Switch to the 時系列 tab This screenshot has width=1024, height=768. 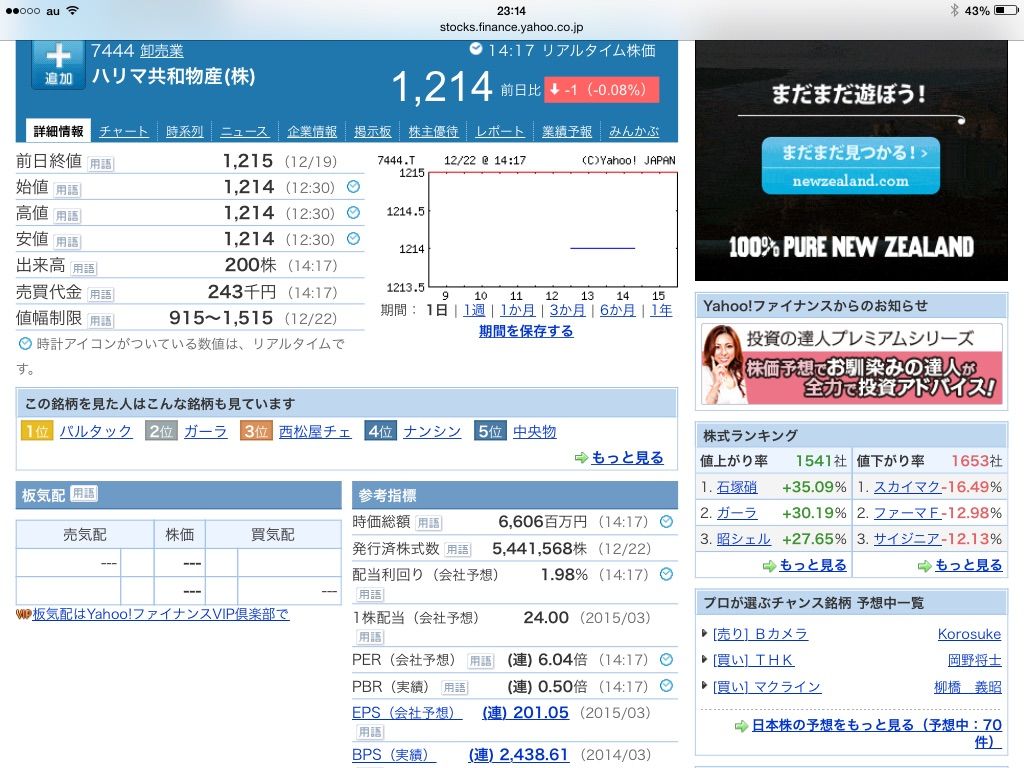(185, 131)
